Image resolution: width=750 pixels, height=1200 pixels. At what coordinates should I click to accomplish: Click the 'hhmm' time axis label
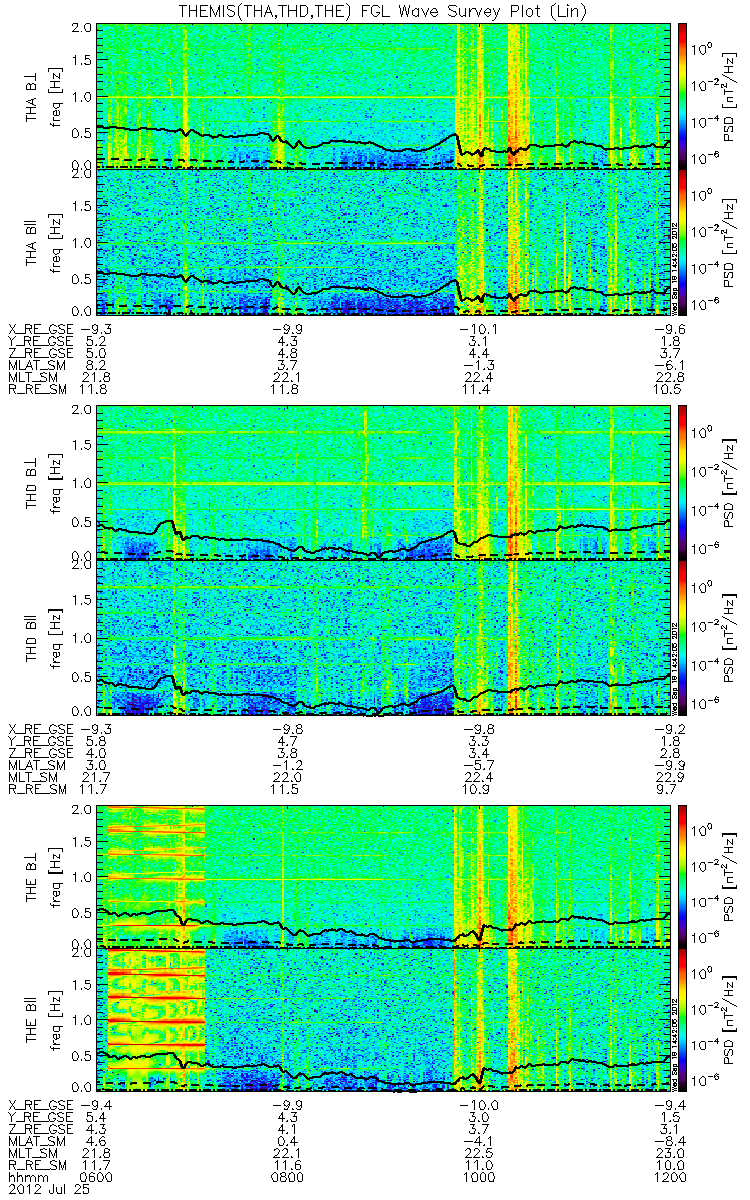click(30, 1179)
